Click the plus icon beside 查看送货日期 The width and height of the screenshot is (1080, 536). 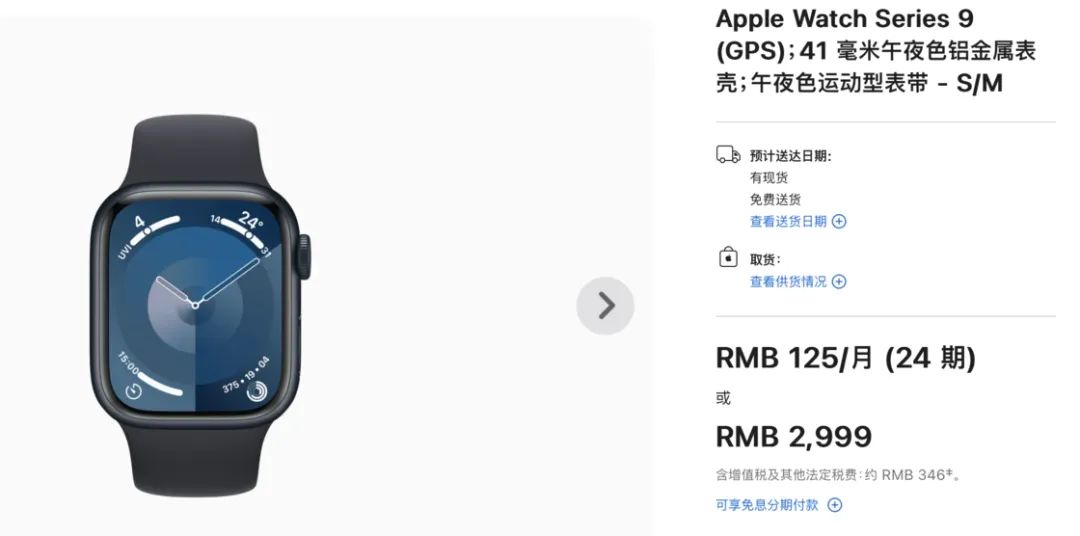[x=838, y=221]
